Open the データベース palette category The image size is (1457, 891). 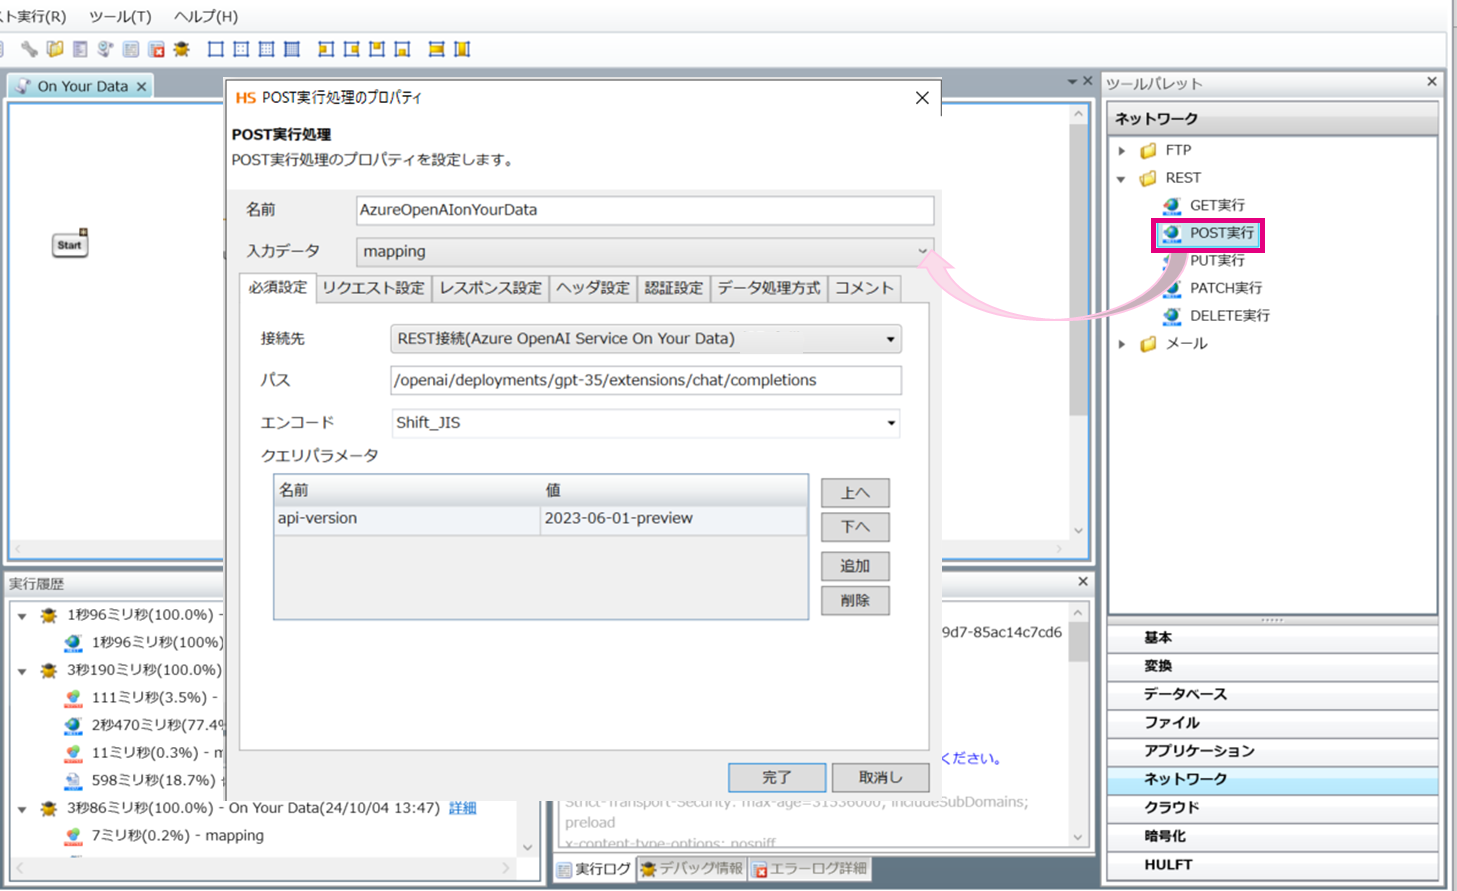[1272, 694]
